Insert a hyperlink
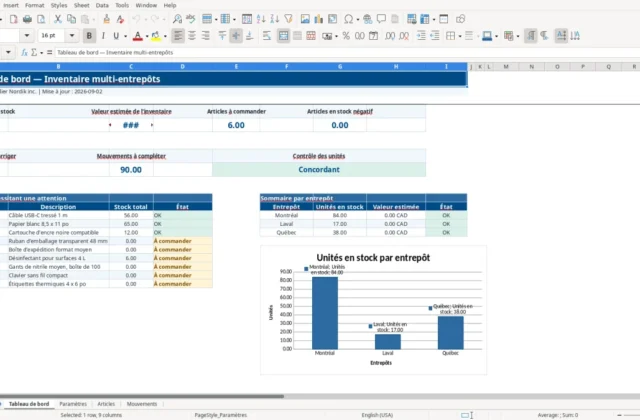The image size is (640, 420). [x=367, y=19]
